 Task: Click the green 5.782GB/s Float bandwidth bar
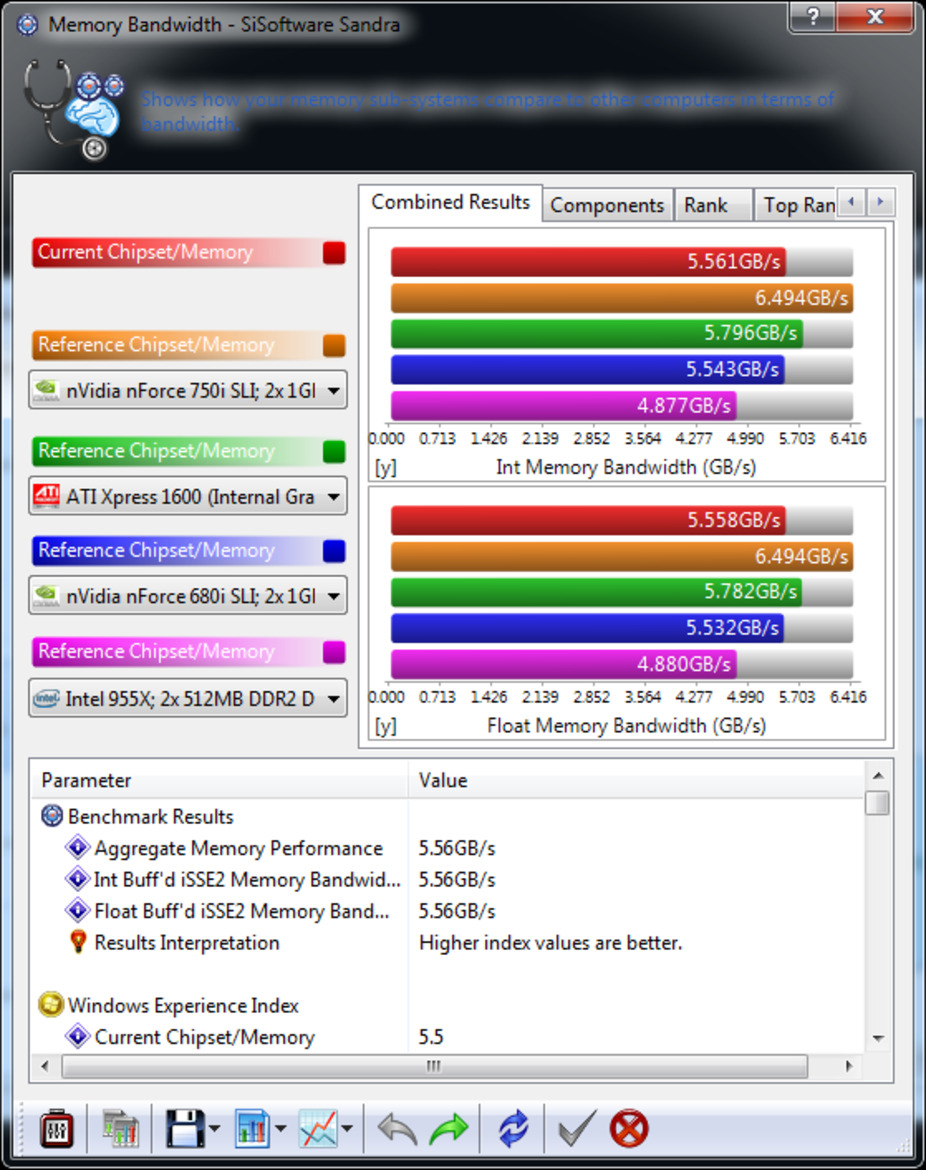596,592
